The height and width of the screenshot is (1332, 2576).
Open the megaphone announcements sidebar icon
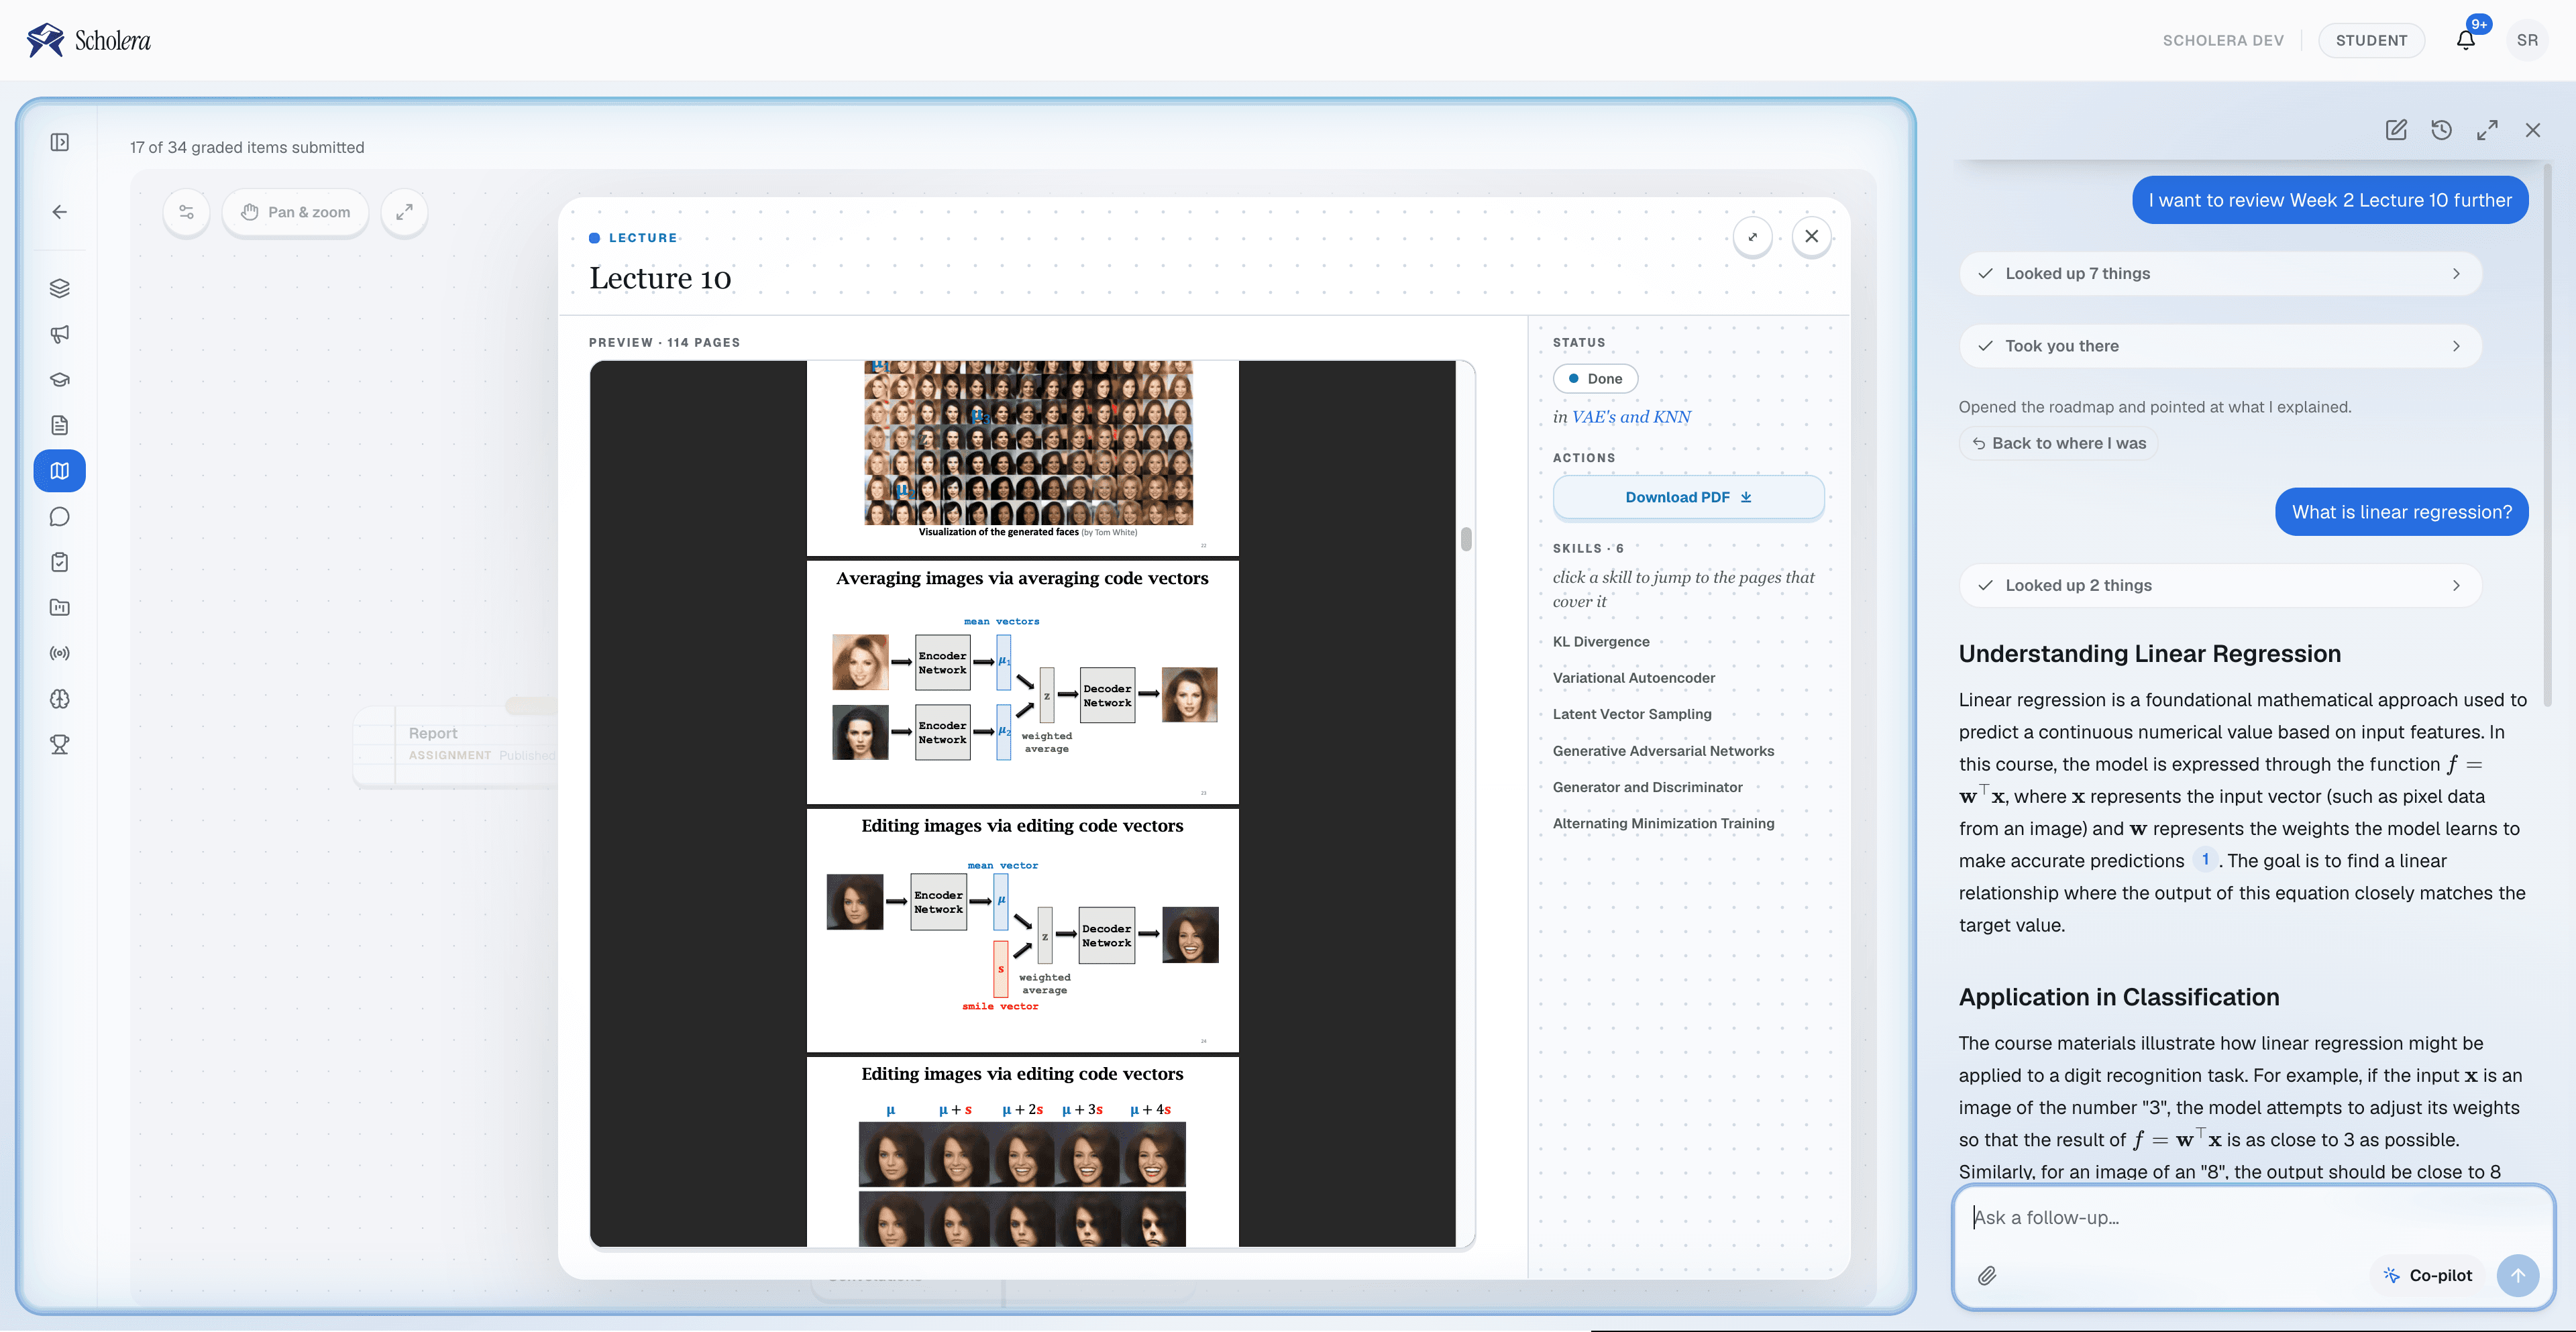pos(60,334)
